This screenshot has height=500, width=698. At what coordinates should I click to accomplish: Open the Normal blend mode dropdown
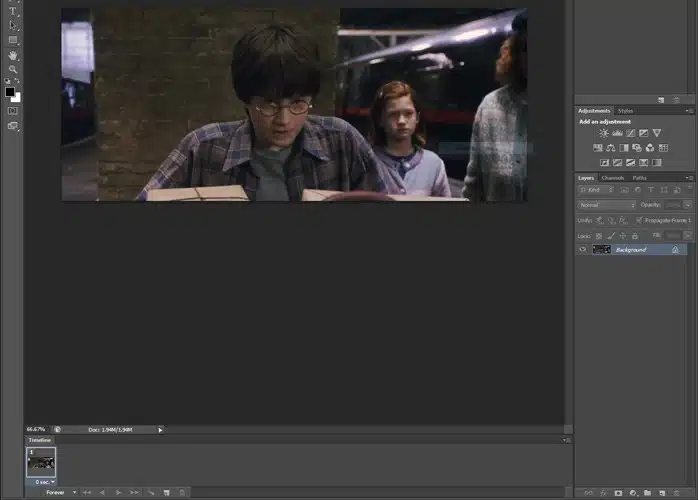[x=607, y=205]
